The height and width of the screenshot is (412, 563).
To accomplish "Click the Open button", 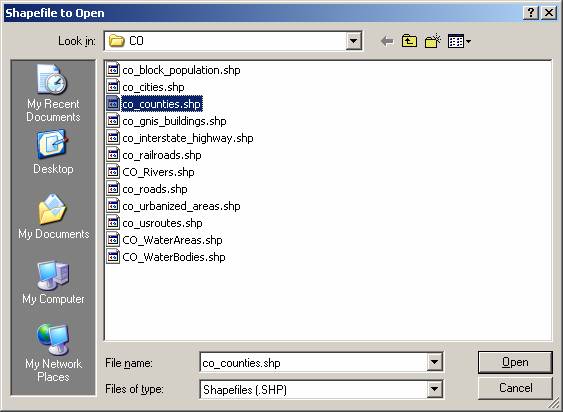I will tap(515, 362).
